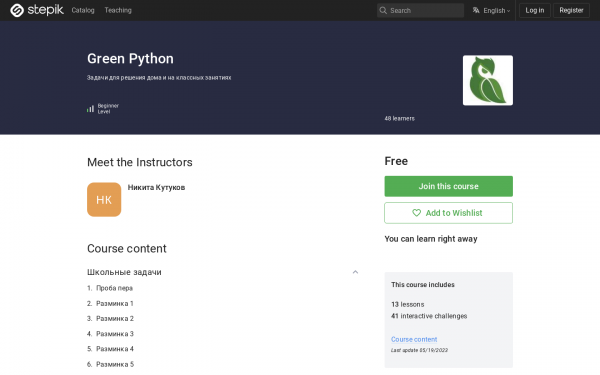Click the Log in button
The height and width of the screenshot is (375, 600).
[535, 10]
